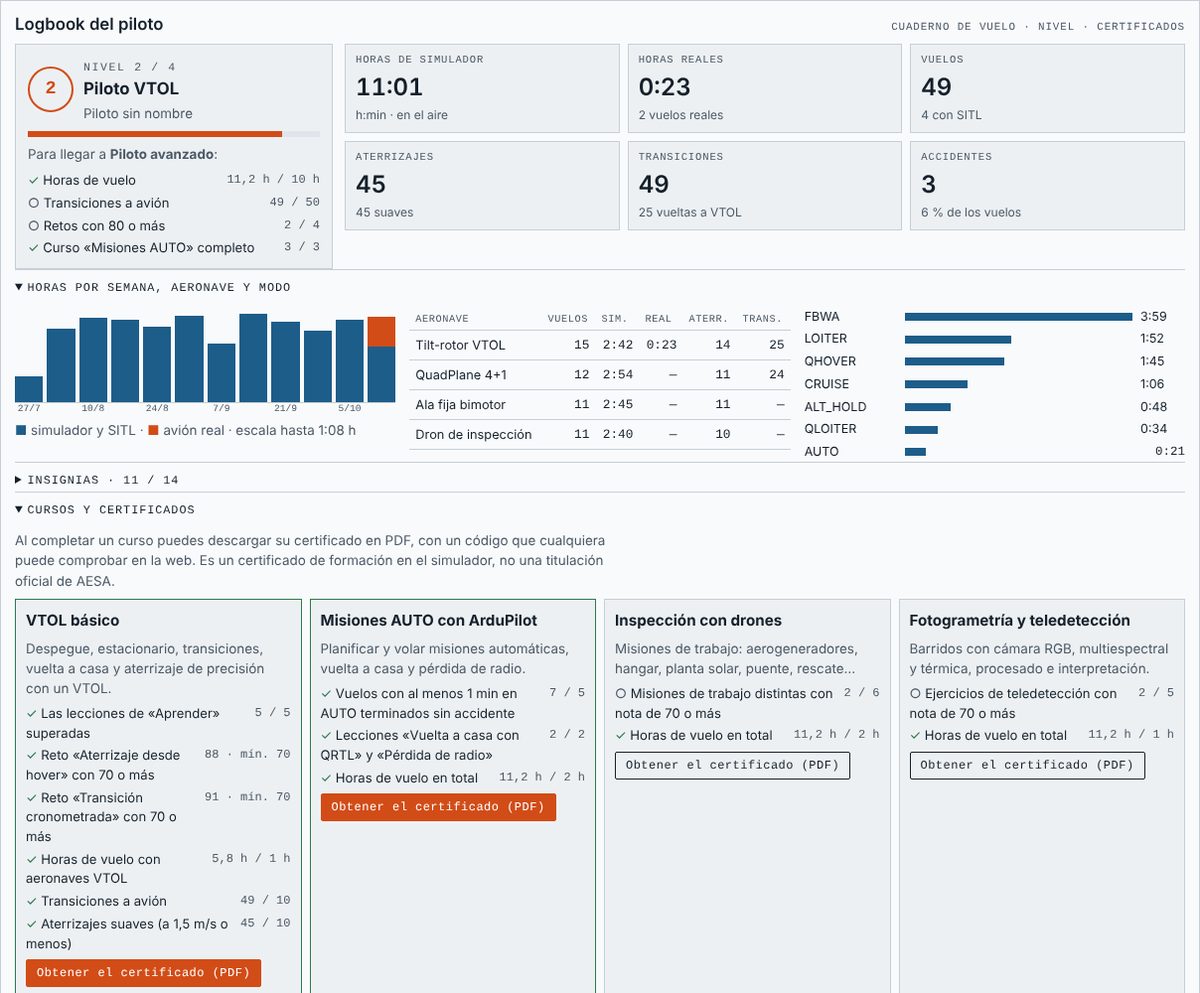1200x993 pixels.
Task: Go to the Certificados navigation link
Action: coord(1140,27)
